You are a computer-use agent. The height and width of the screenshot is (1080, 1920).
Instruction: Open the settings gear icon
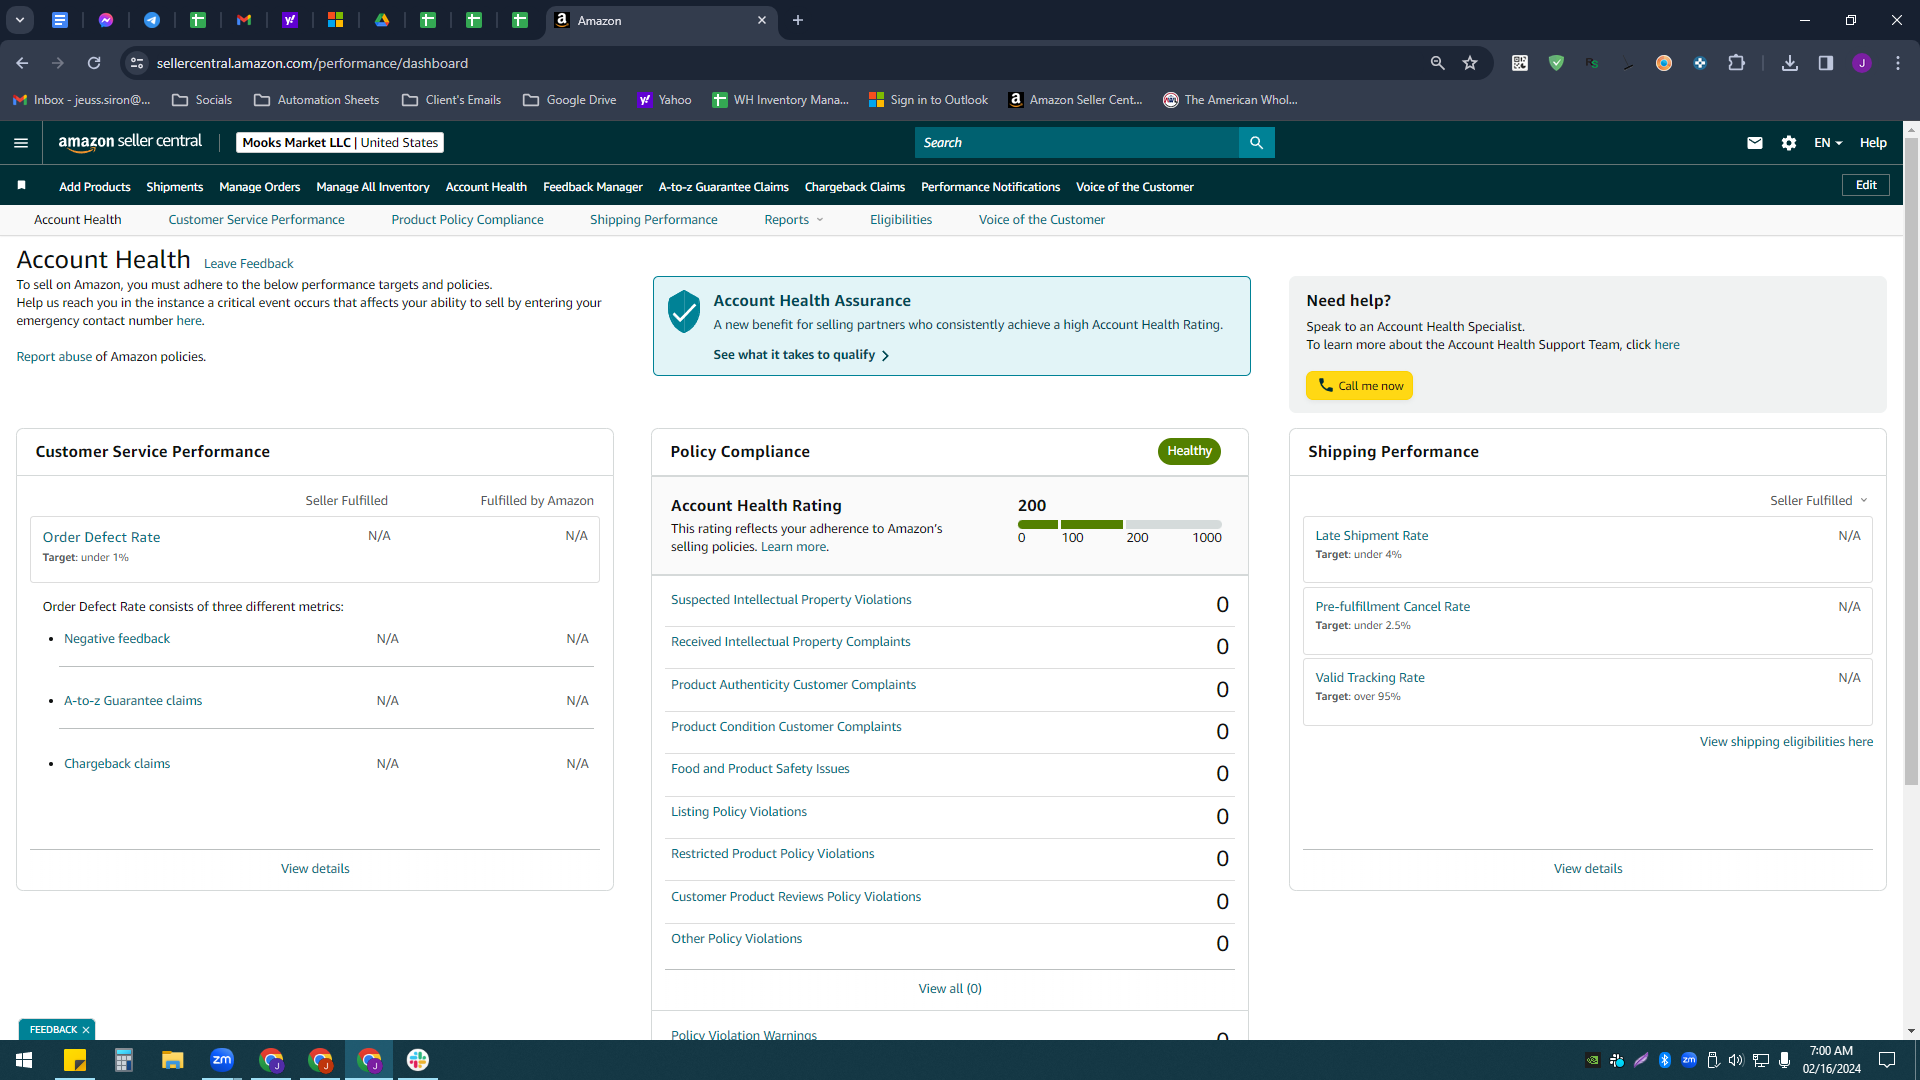pyautogui.click(x=1789, y=143)
